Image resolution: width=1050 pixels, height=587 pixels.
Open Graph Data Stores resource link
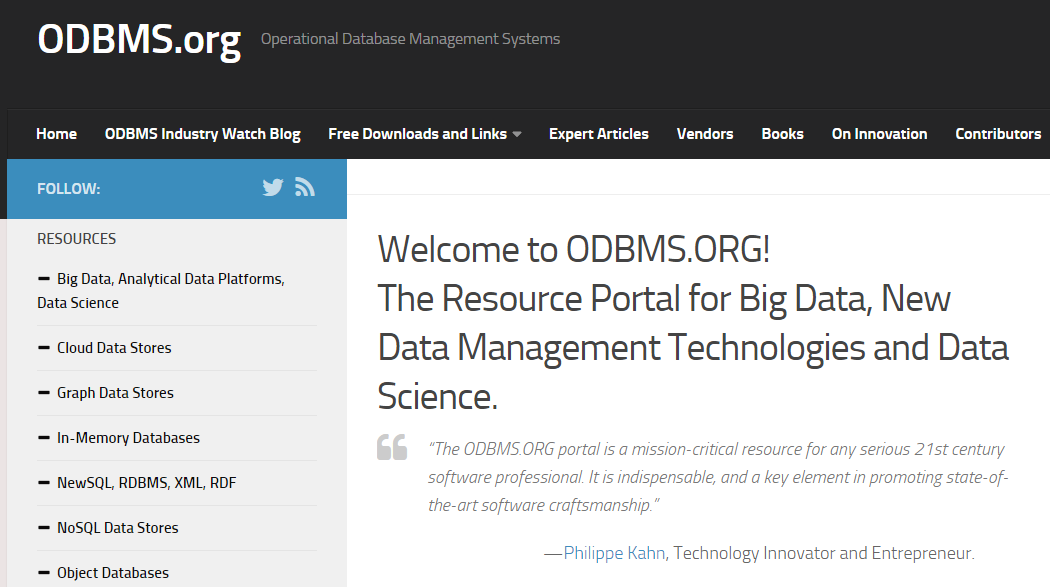[115, 393]
